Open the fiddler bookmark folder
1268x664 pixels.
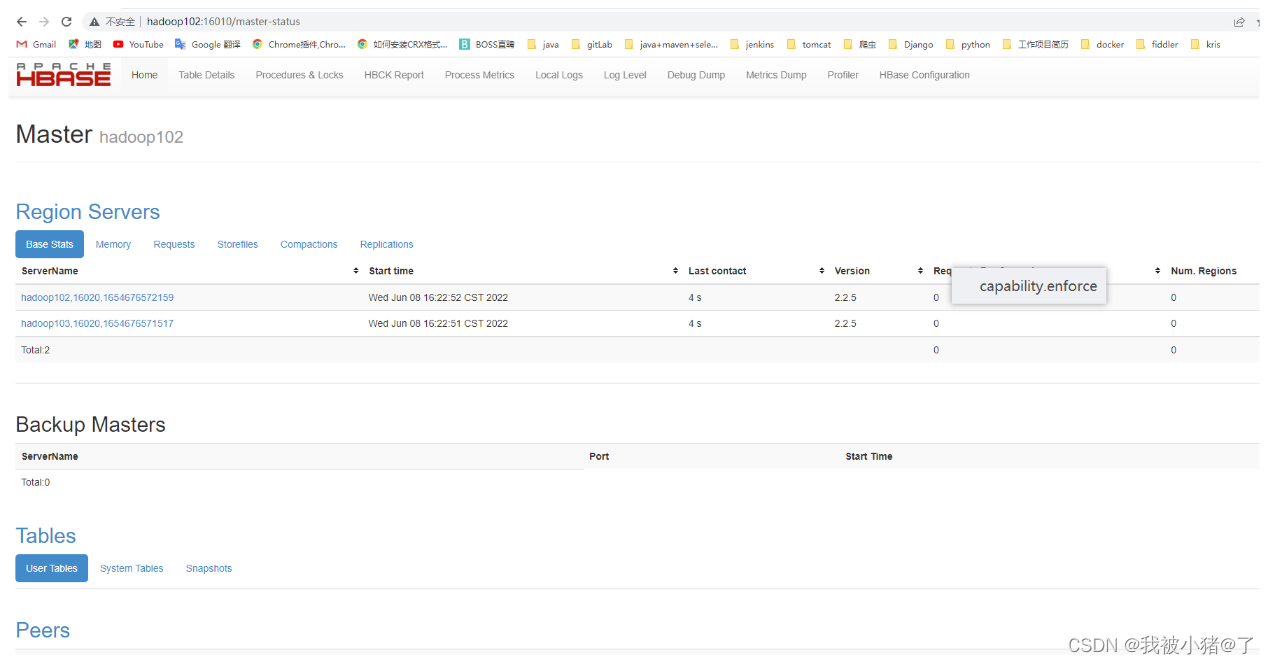pyautogui.click(x=1157, y=44)
